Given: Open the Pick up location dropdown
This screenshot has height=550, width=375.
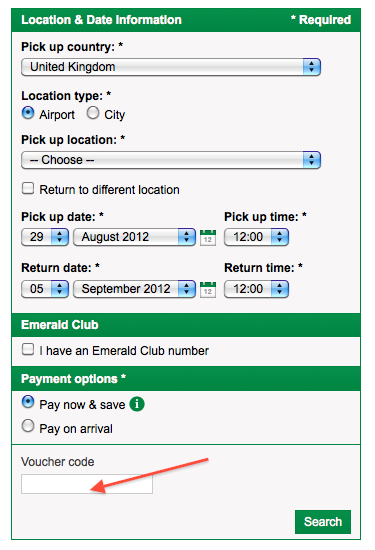Looking at the screenshot, I should (171, 160).
